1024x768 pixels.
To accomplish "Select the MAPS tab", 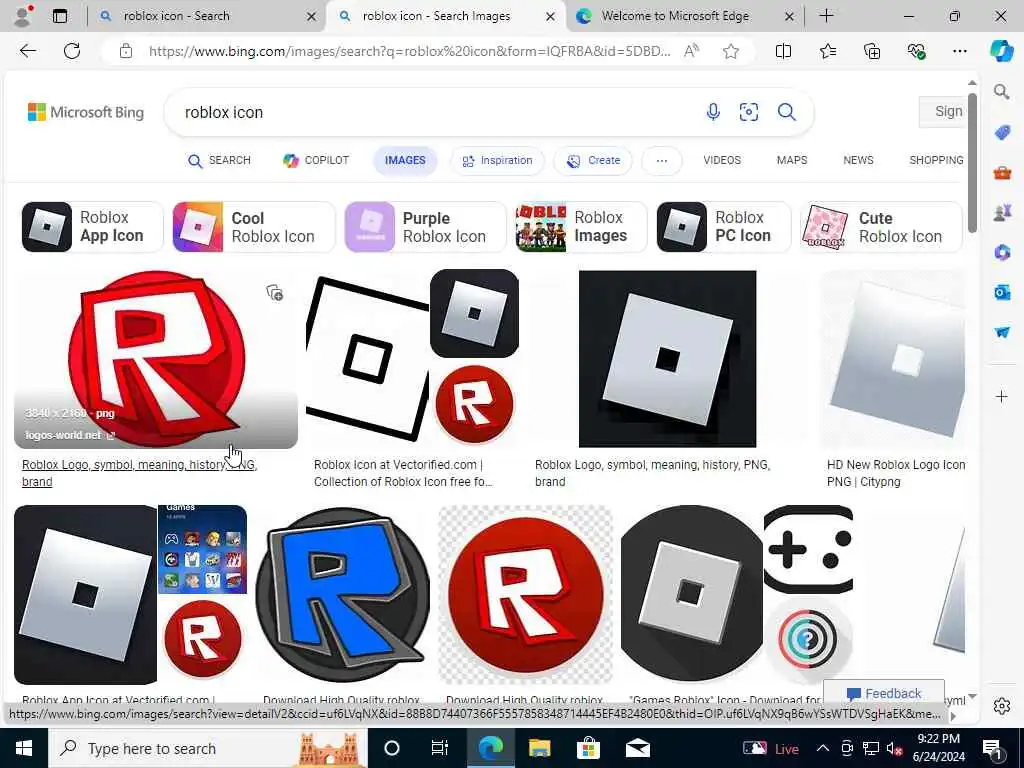I will point(792,161).
